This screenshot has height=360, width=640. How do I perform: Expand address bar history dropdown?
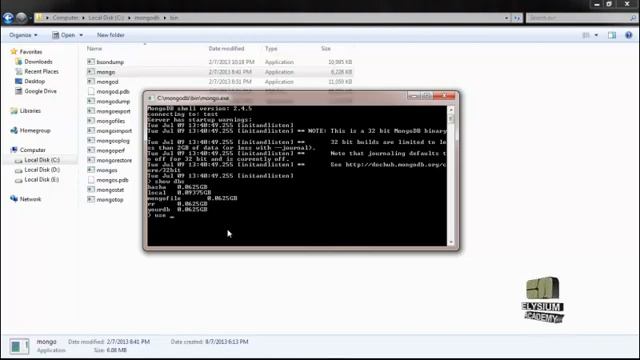tap(506, 18)
